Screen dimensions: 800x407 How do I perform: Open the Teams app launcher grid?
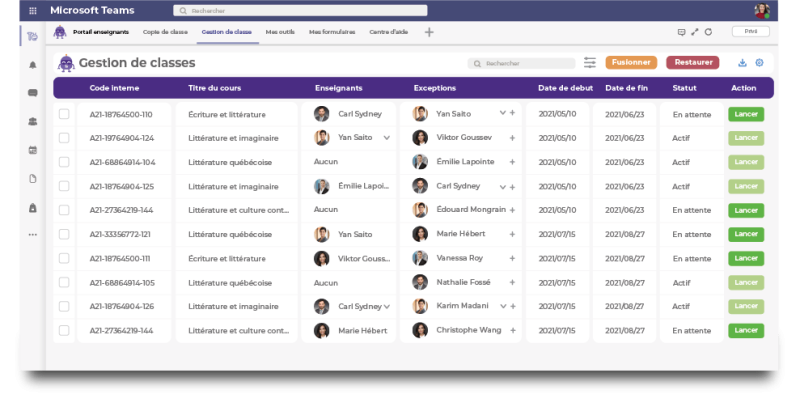click(x=32, y=11)
